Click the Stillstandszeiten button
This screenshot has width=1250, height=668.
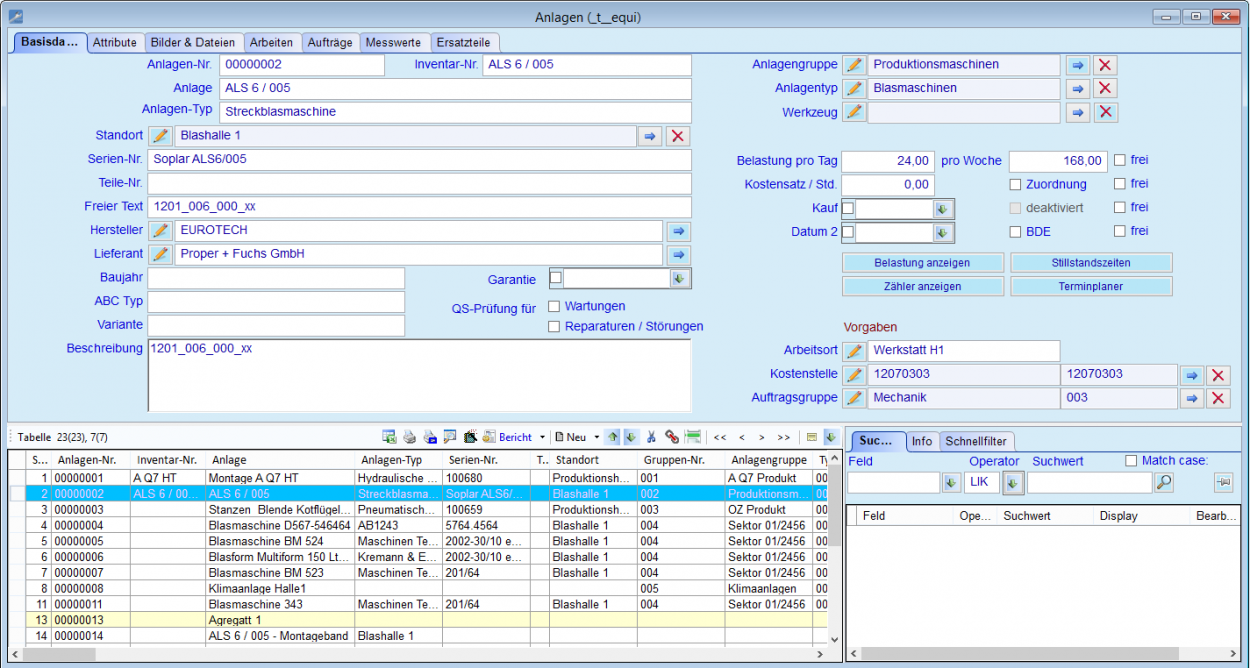click(1090, 263)
